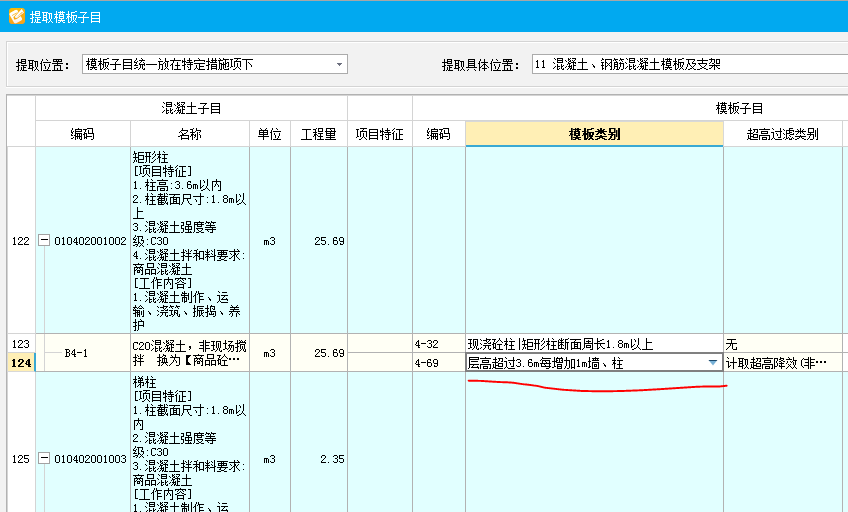The image size is (848, 512).
Task: Click the 项目特征 column header
Action: tap(380, 134)
